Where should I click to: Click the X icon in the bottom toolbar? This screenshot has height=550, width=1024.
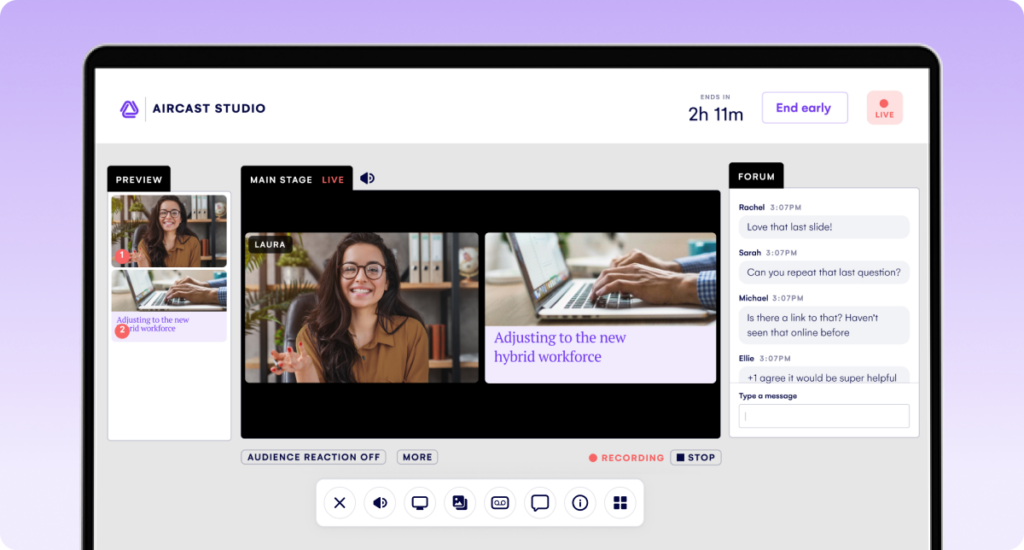point(340,503)
